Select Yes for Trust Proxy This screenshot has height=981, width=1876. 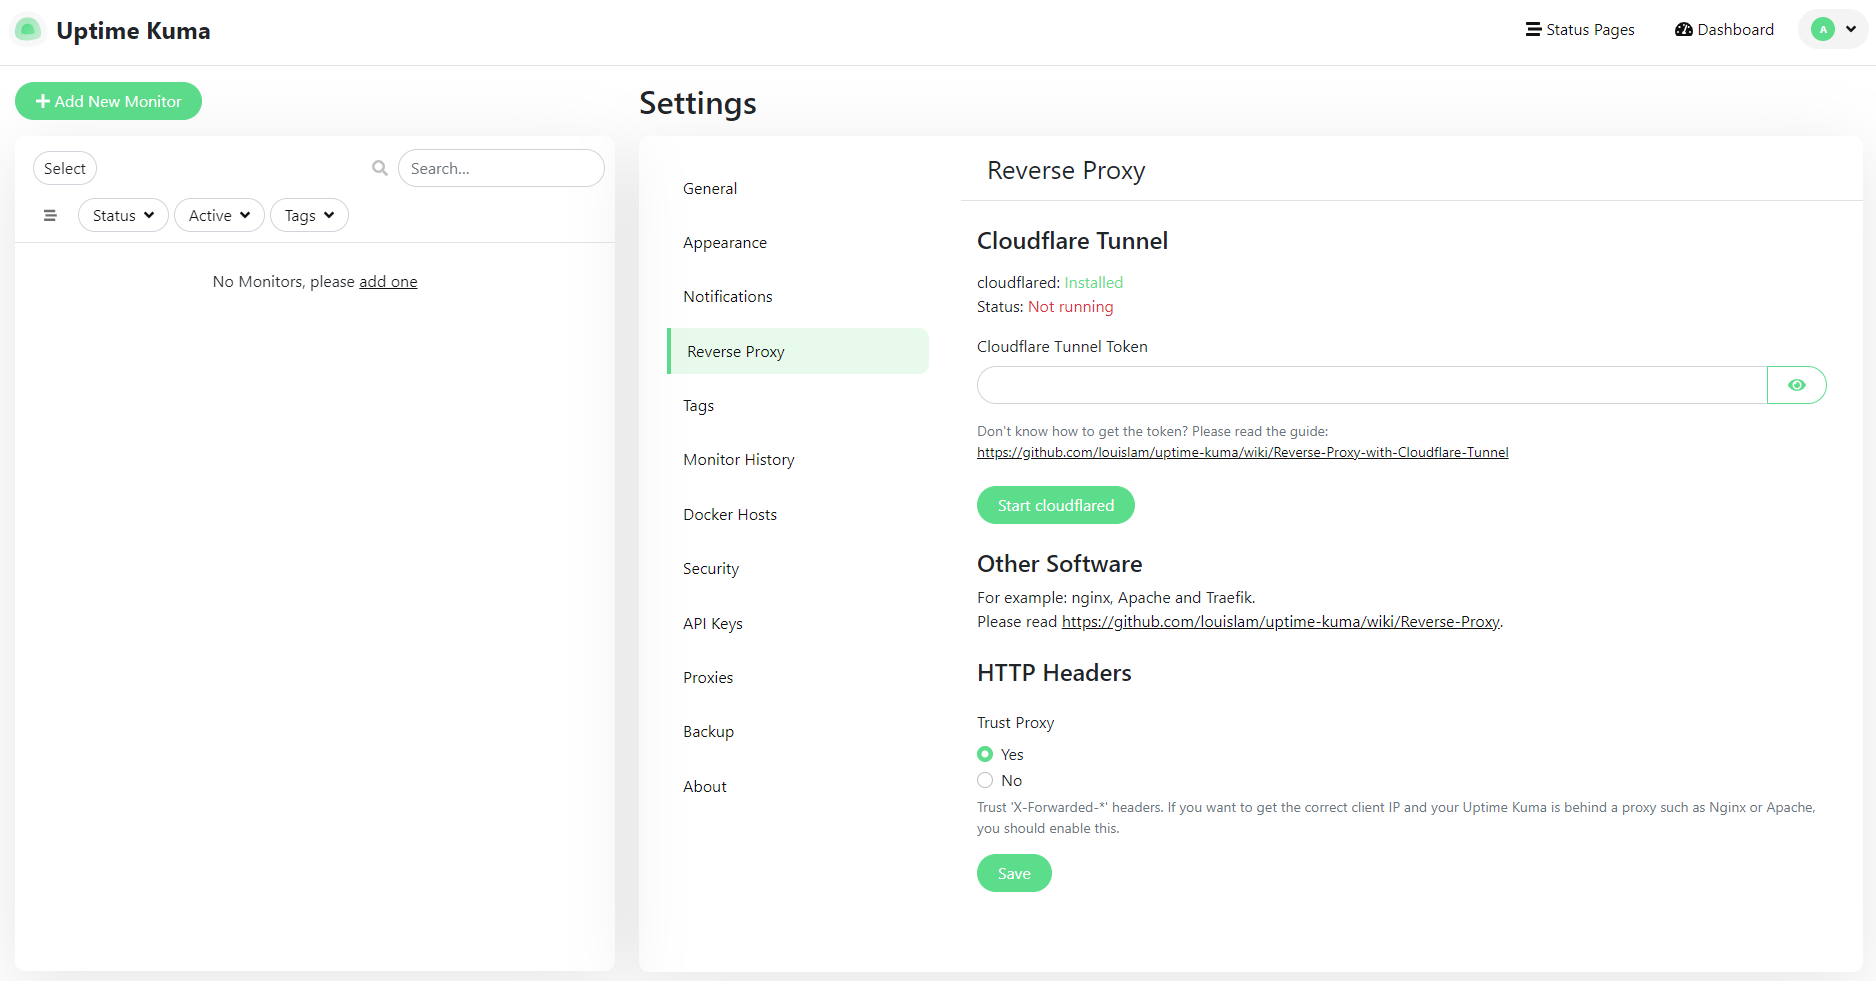pos(985,754)
